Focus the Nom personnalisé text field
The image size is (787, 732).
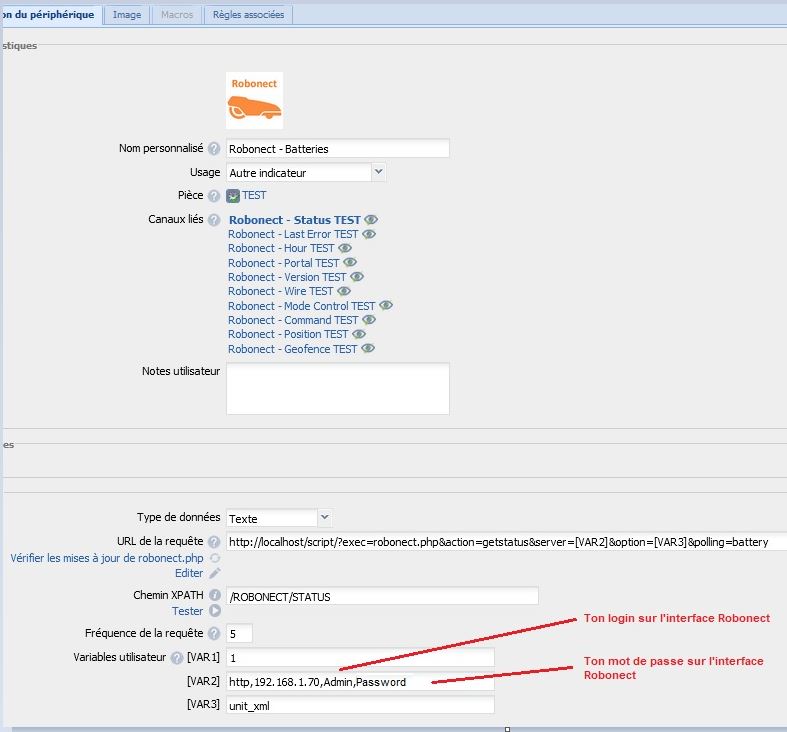338,149
